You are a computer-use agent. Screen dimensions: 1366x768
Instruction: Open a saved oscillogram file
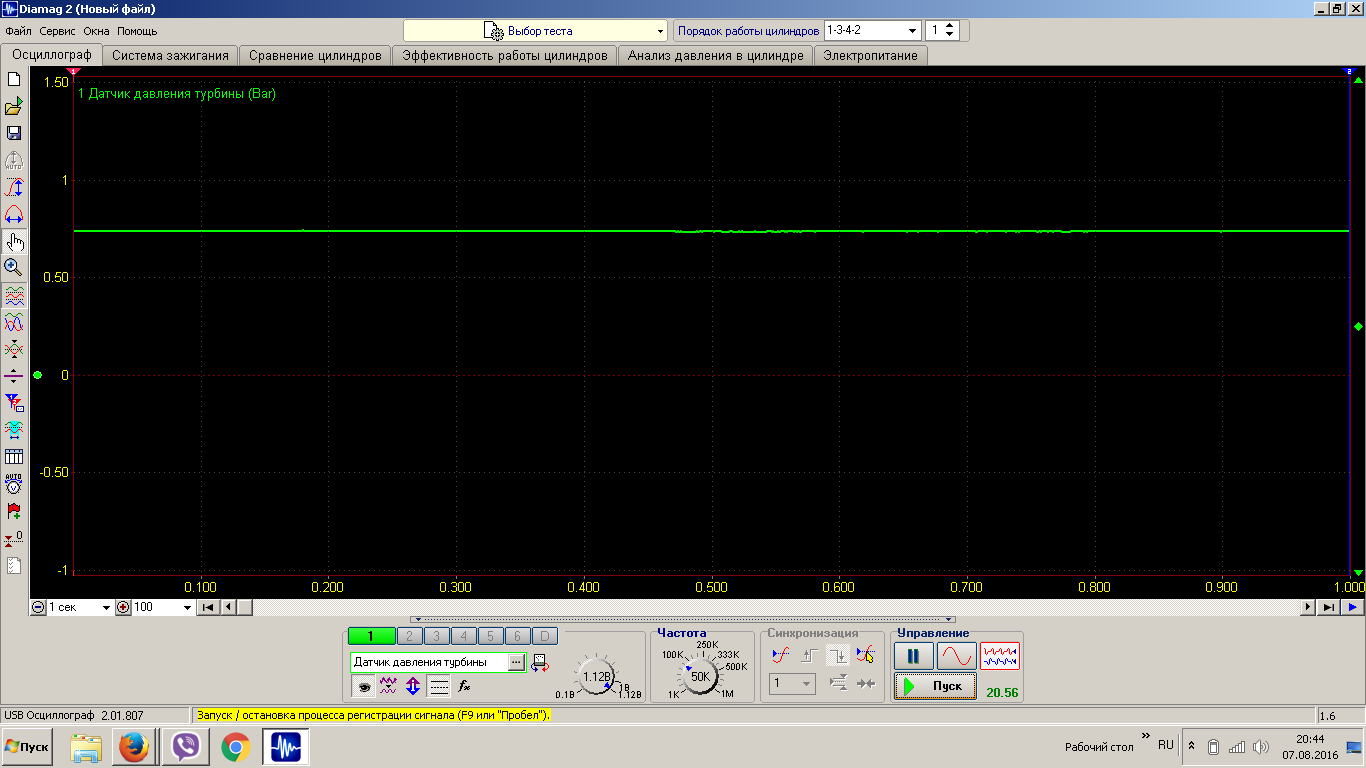(x=14, y=106)
